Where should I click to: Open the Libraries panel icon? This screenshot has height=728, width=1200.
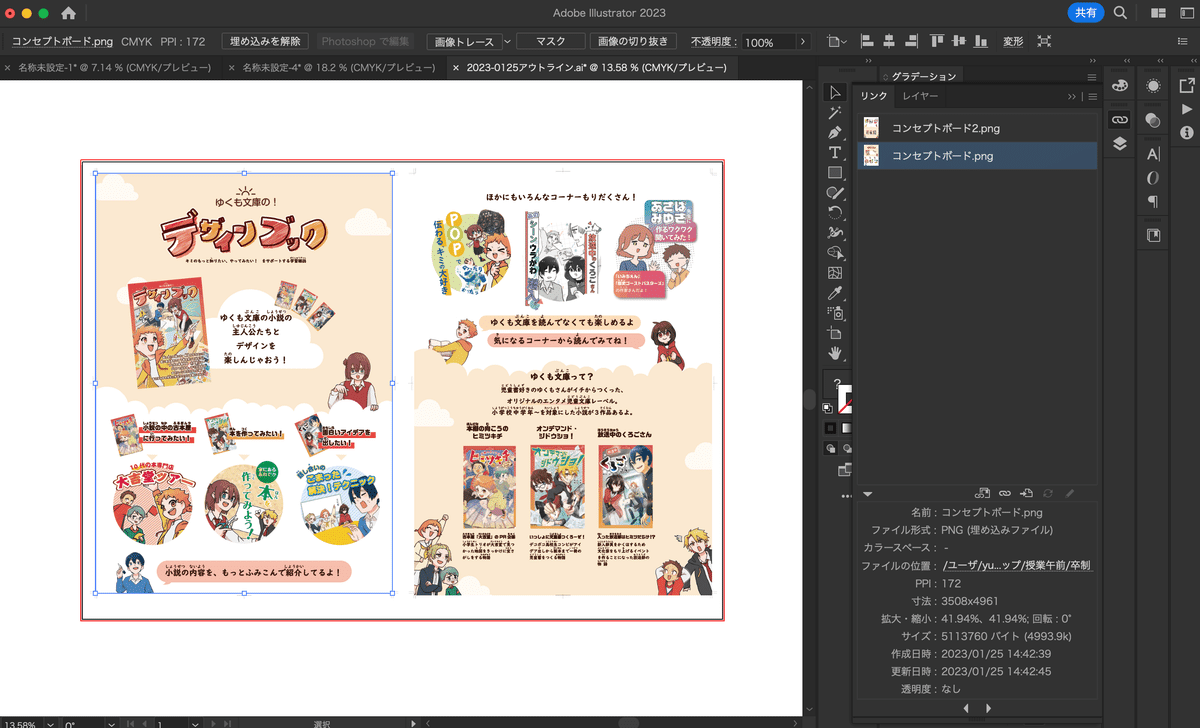(x=1153, y=236)
